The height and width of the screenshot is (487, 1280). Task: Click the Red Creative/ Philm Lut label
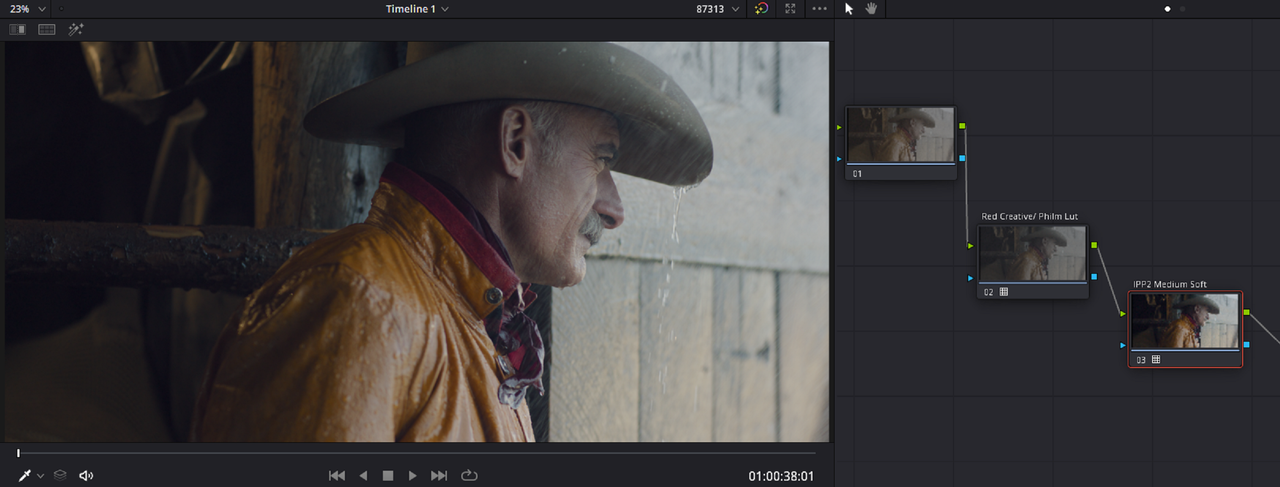click(x=1030, y=217)
